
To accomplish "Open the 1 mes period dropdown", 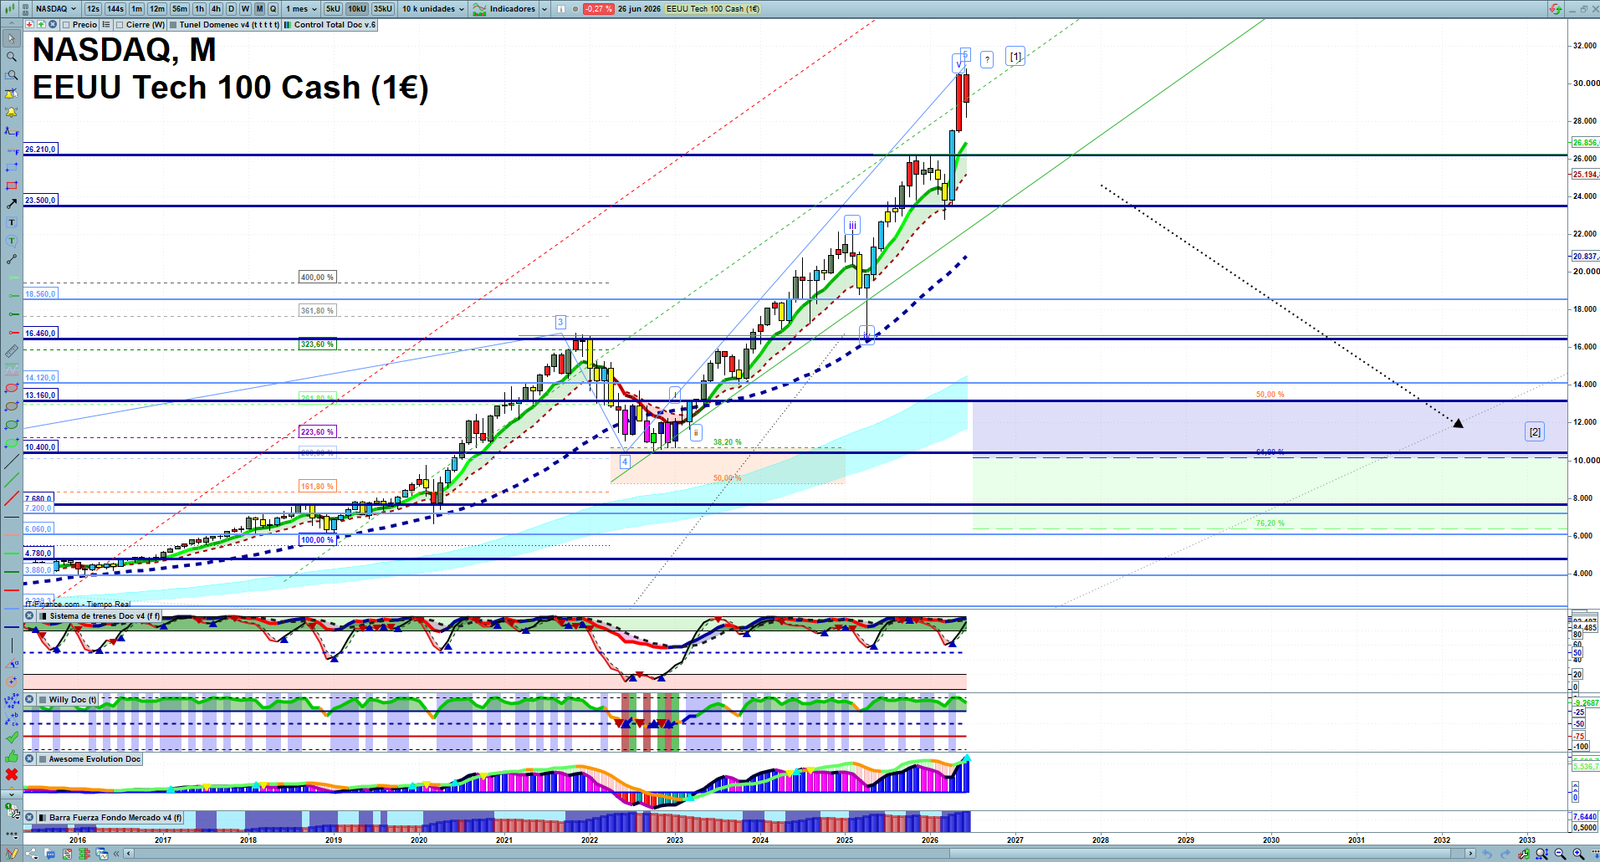I will tap(301, 9).
